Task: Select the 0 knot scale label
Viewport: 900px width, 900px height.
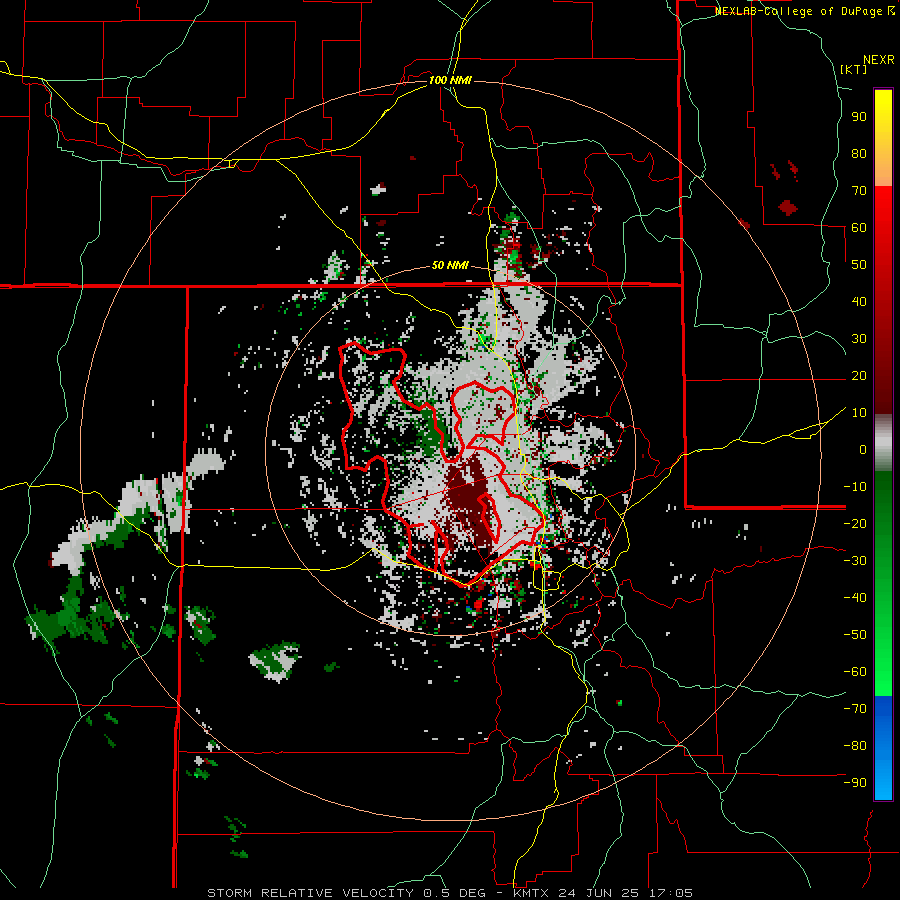Action: pos(863,450)
